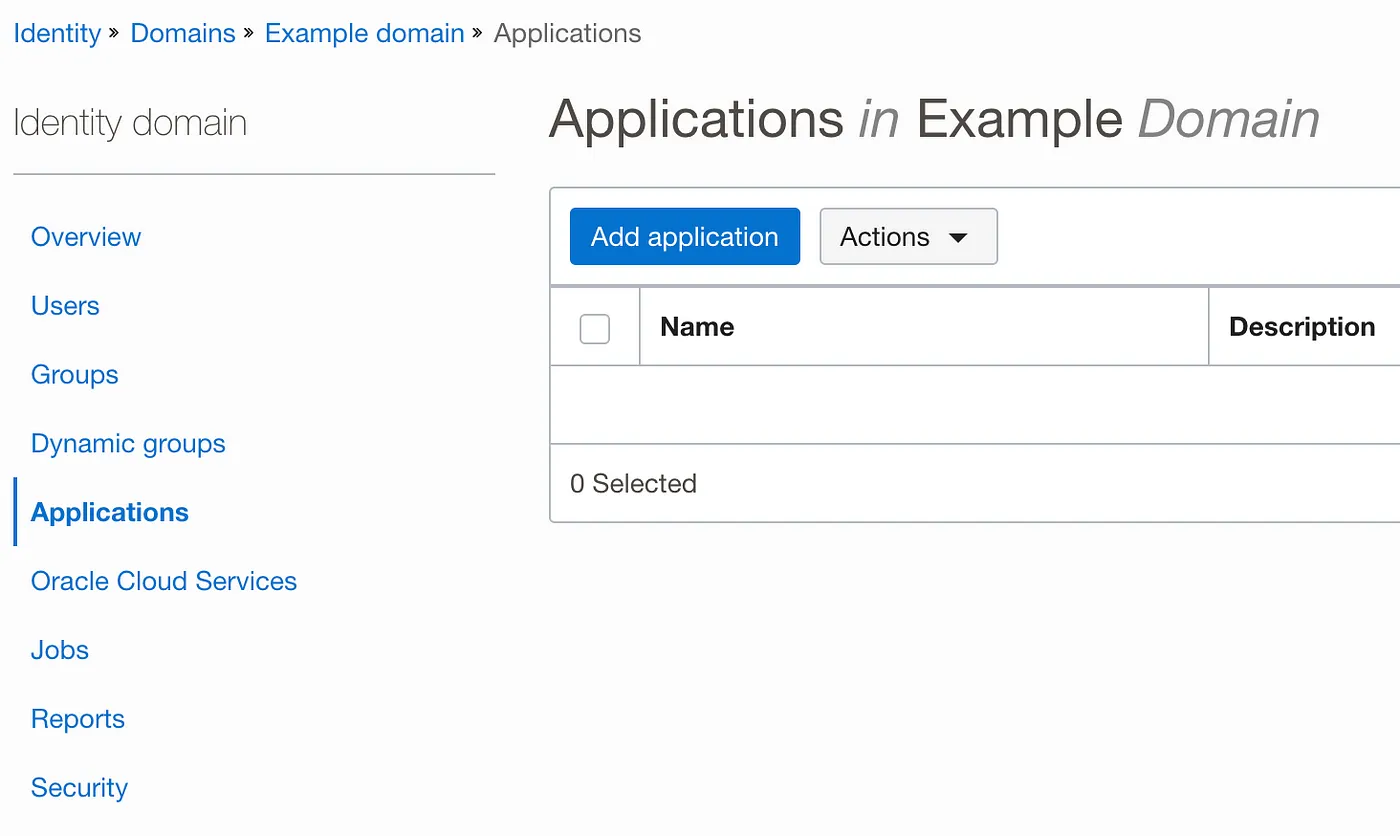Screen dimensions: 1400x836
Task: Open the Groups sidebar page
Action: pyautogui.click(x=75, y=375)
